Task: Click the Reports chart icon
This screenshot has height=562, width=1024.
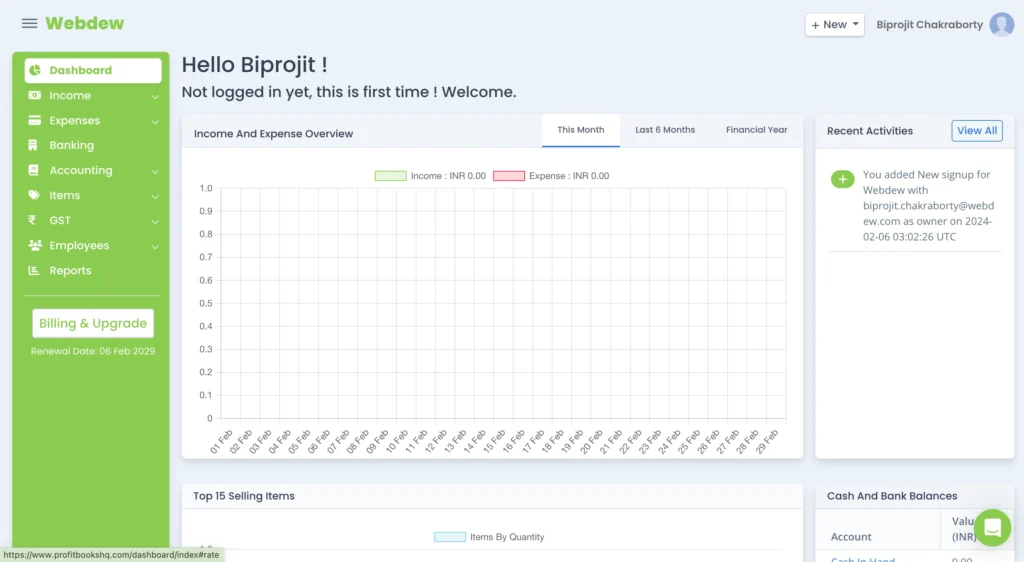Action: (x=34, y=270)
